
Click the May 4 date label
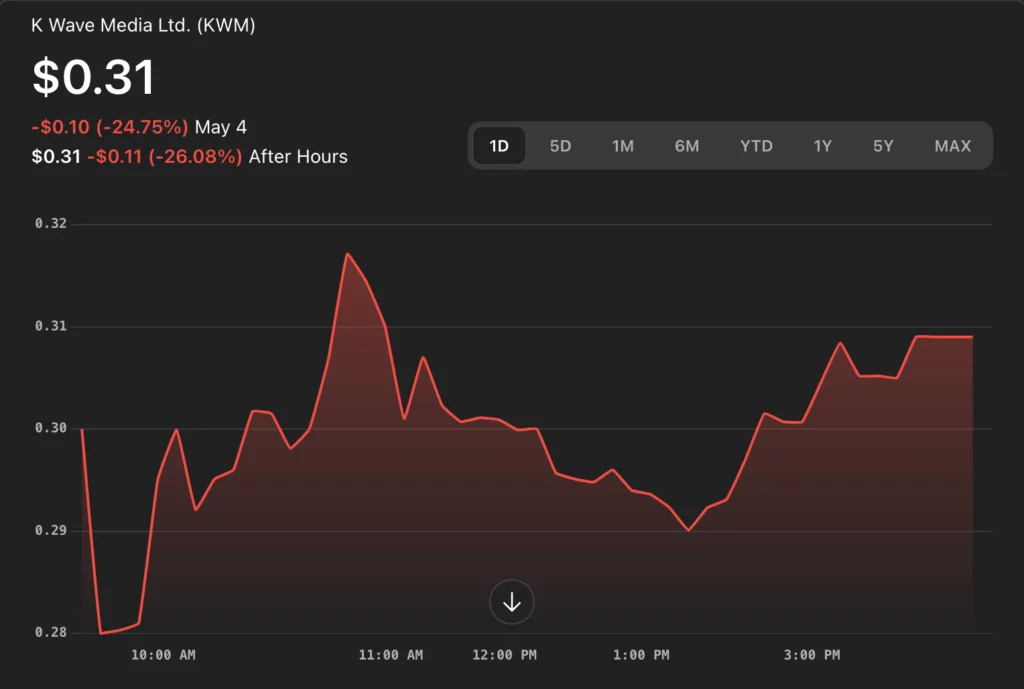click(x=221, y=127)
